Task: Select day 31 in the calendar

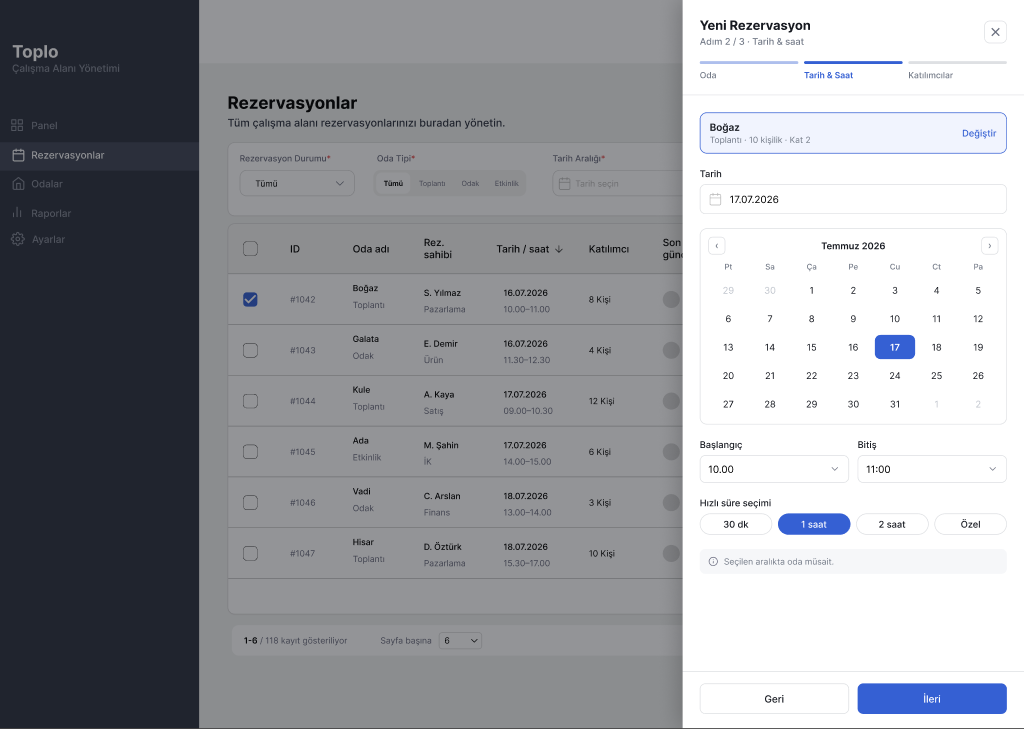Action: tap(894, 404)
